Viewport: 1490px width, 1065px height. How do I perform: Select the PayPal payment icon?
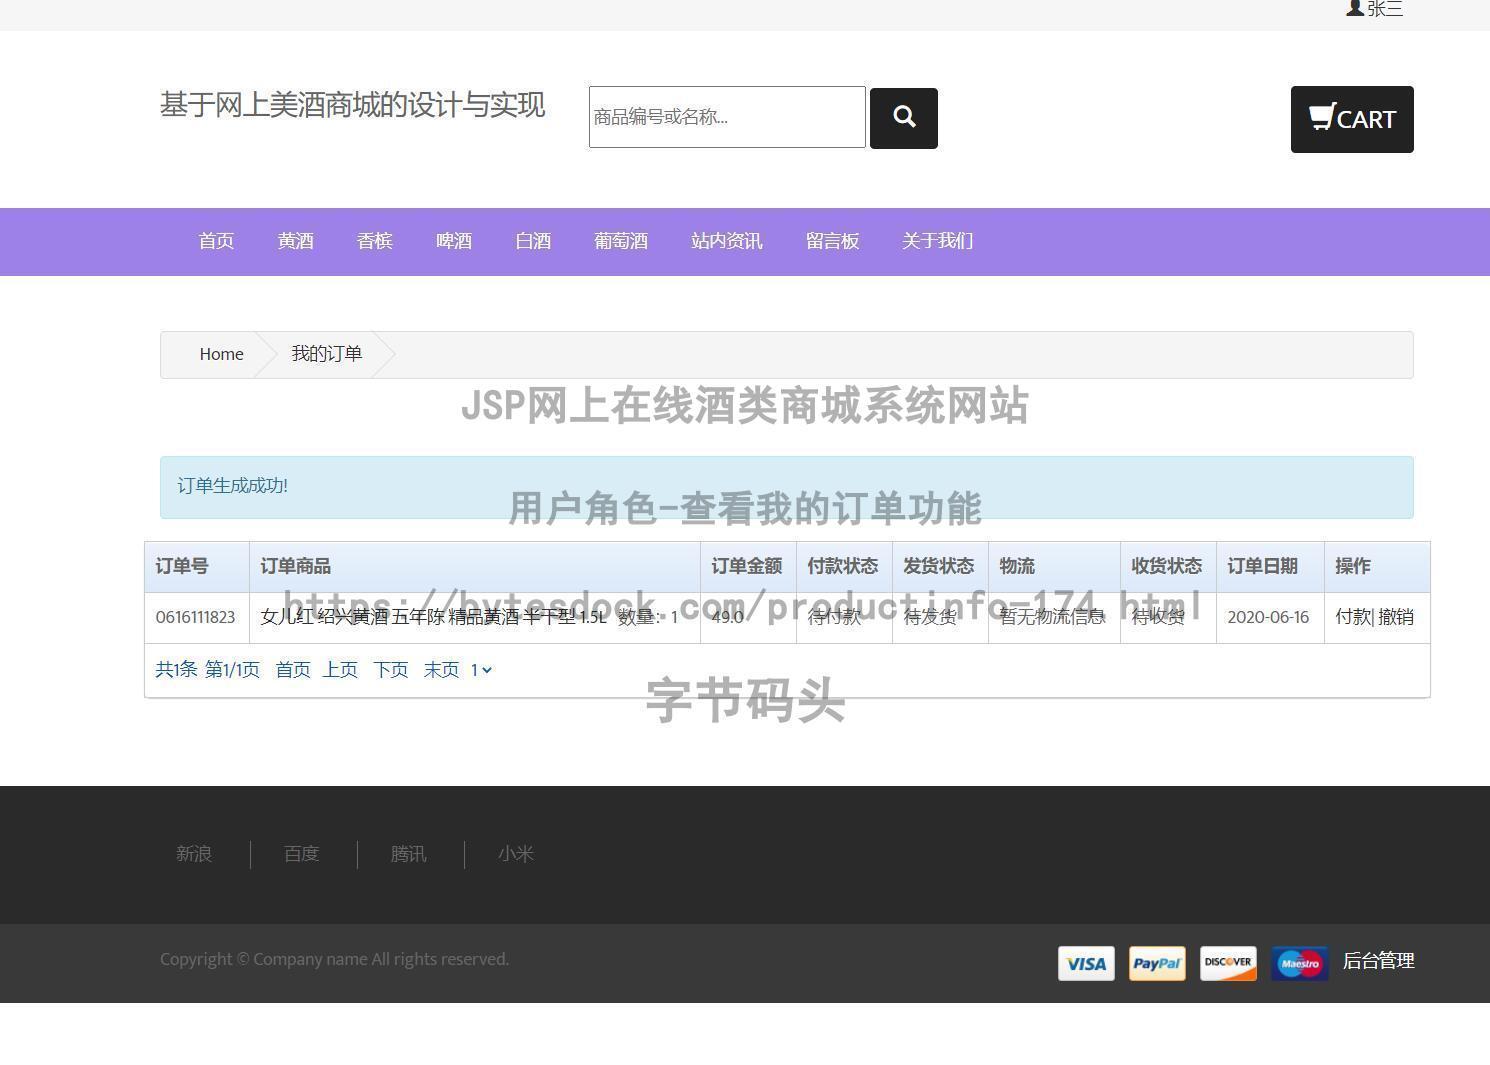coord(1156,963)
